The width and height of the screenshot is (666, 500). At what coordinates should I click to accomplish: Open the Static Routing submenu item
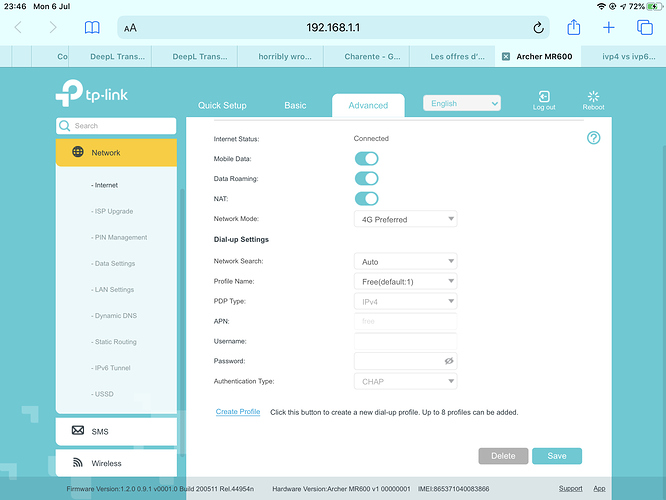(x=114, y=342)
